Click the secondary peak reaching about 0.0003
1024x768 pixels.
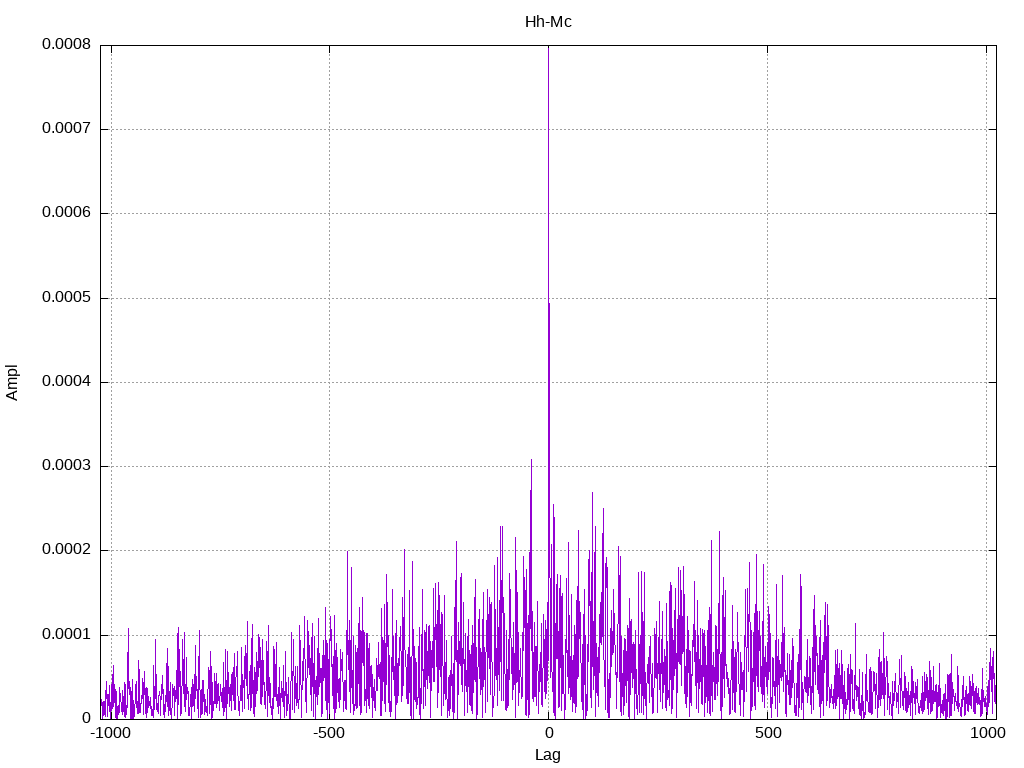point(531,462)
